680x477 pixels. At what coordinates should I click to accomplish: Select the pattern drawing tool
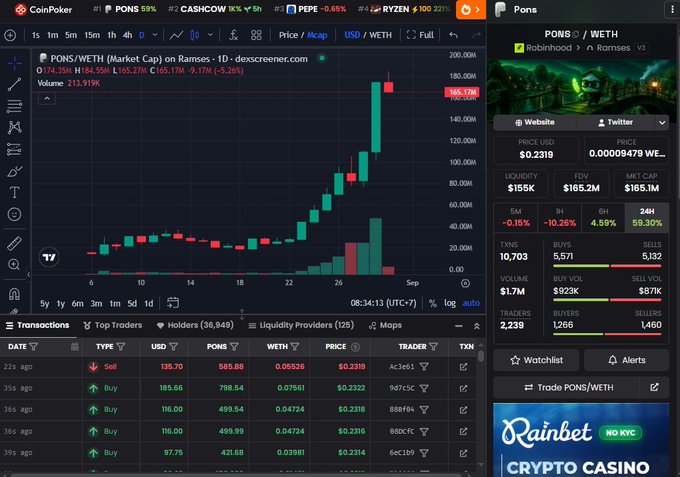point(14,127)
